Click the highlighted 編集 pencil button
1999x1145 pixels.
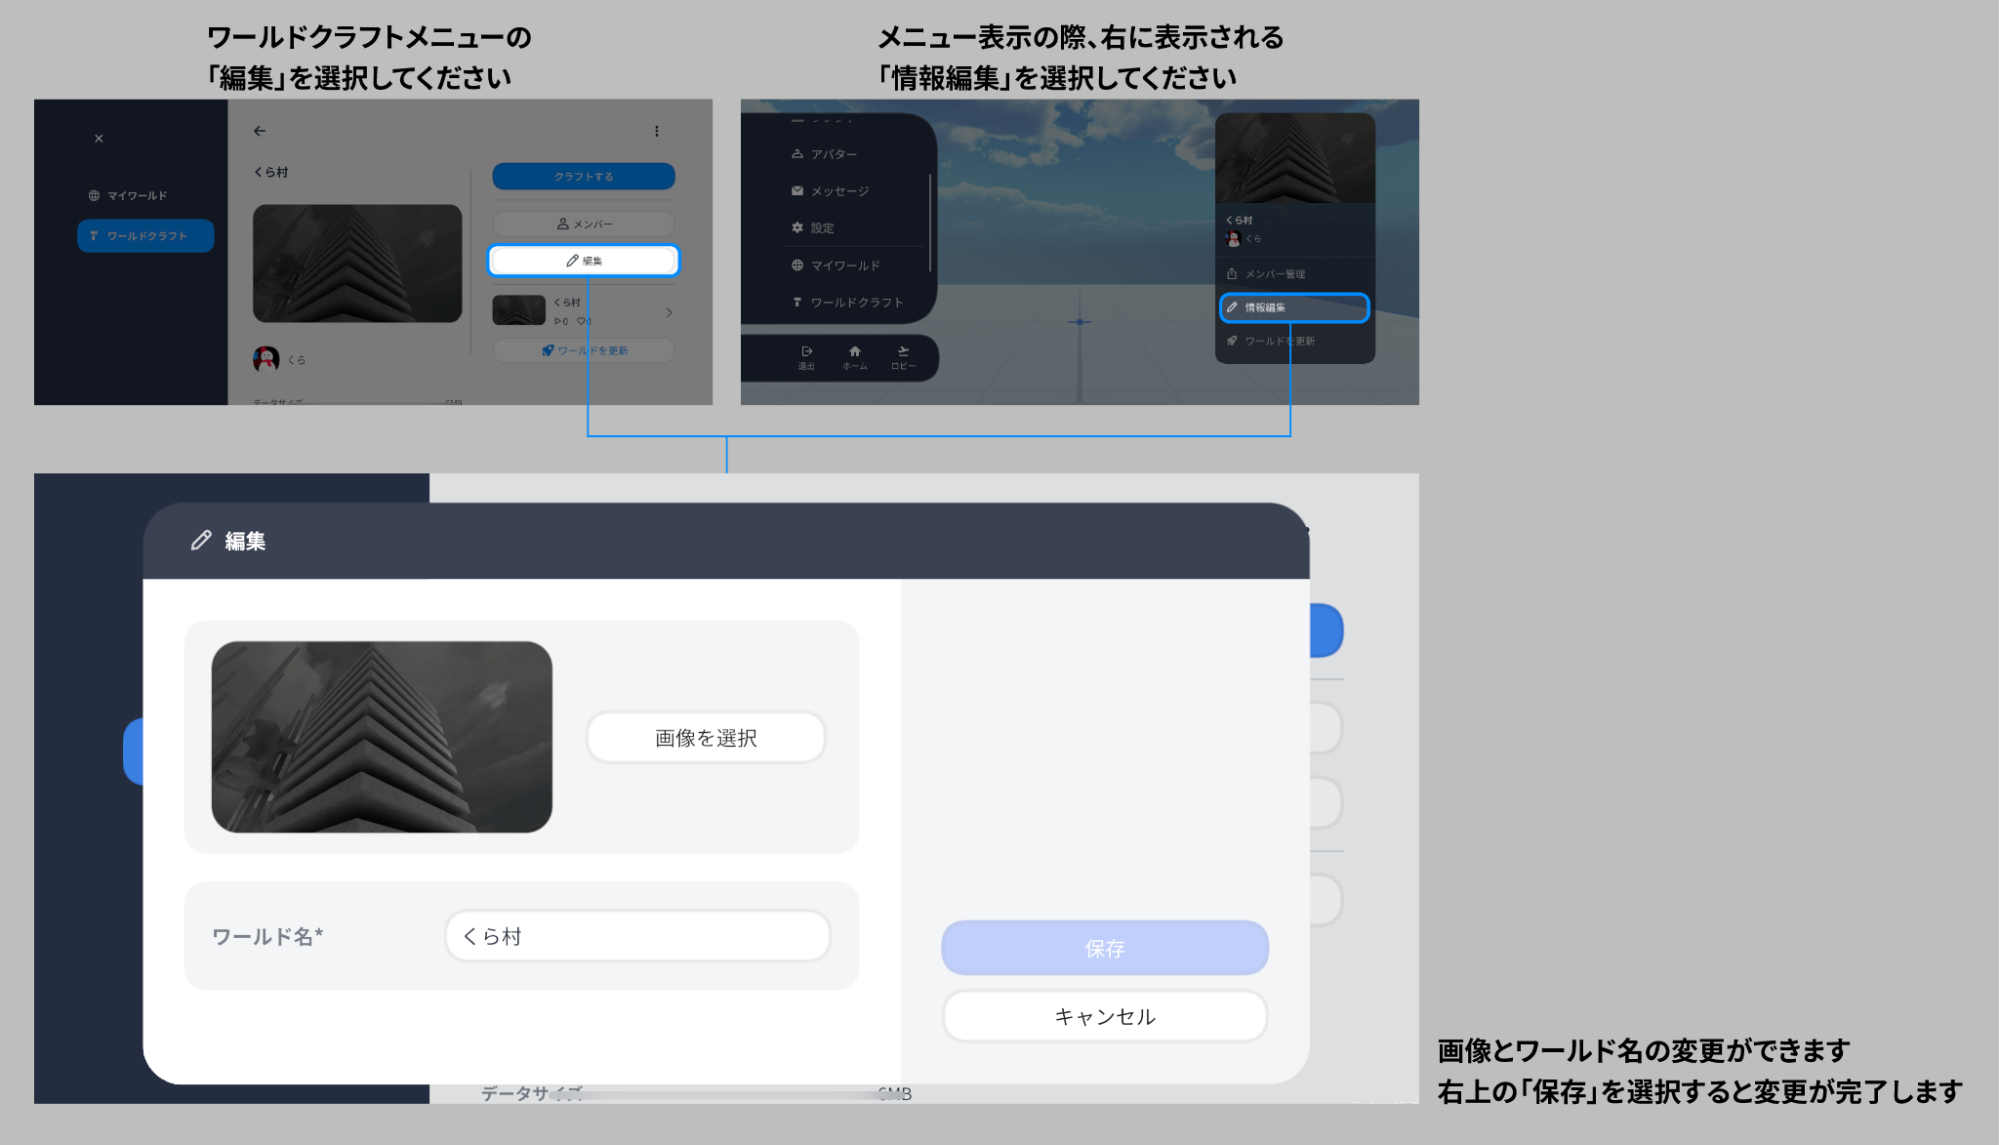click(584, 261)
